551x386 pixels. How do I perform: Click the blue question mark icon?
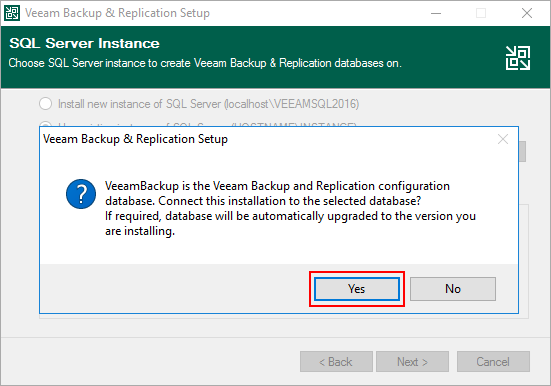point(81,194)
